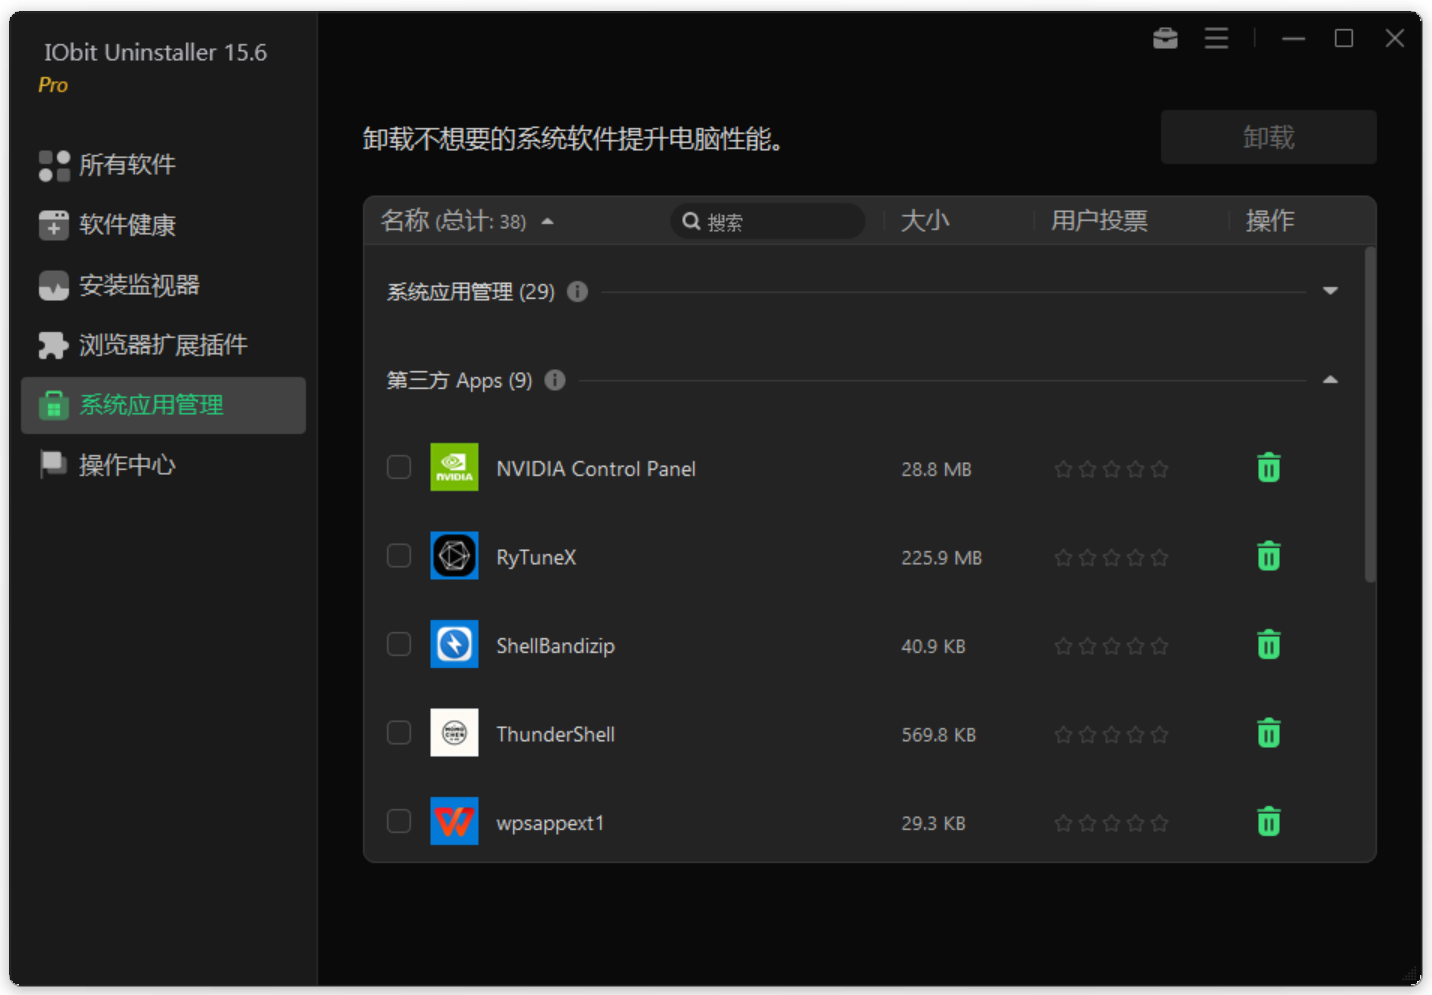Rate NVIDIA Control Panel with stars
This screenshot has height=995, width=1432.
click(x=1111, y=469)
